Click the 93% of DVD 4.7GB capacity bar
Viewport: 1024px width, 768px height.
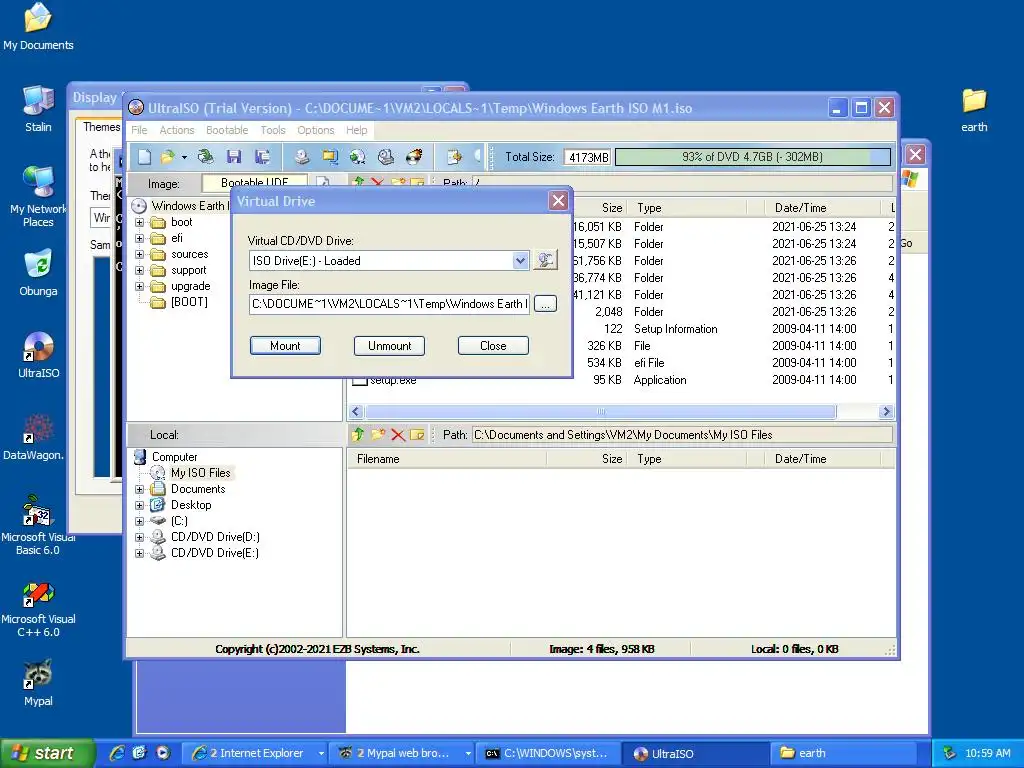(x=752, y=157)
